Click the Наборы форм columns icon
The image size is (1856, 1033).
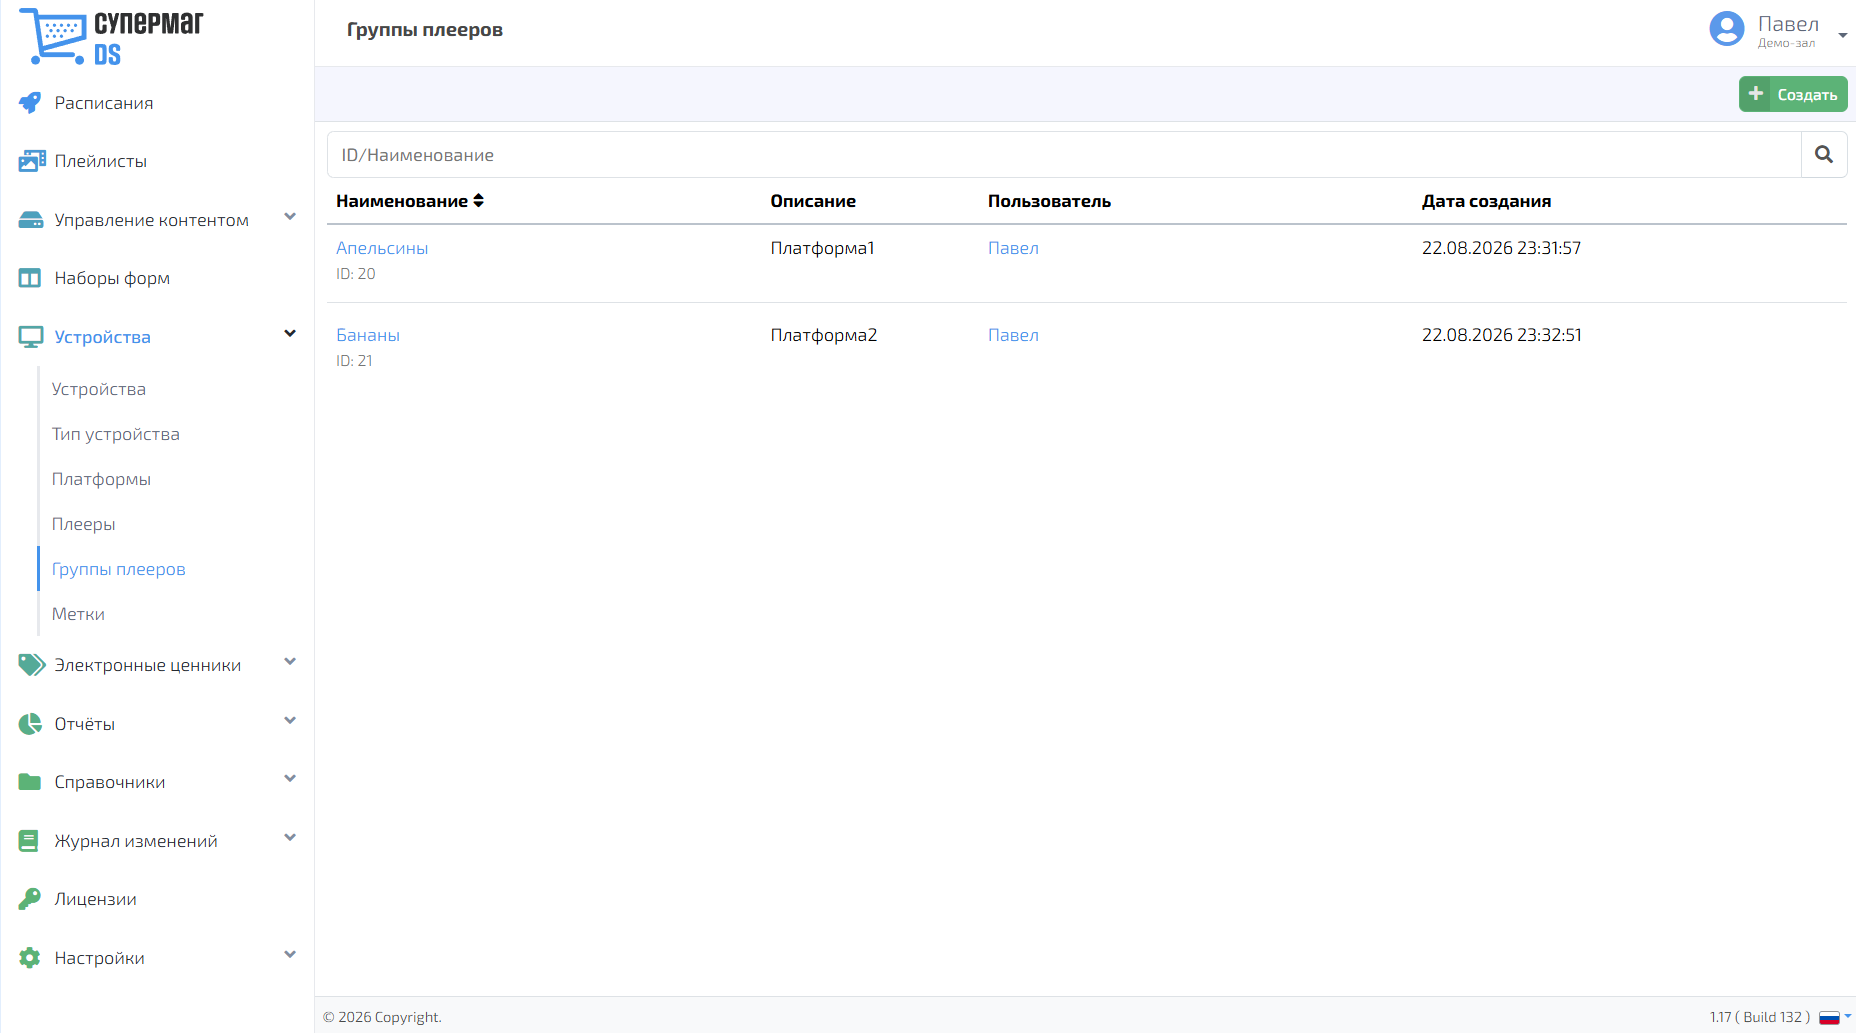click(30, 278)
